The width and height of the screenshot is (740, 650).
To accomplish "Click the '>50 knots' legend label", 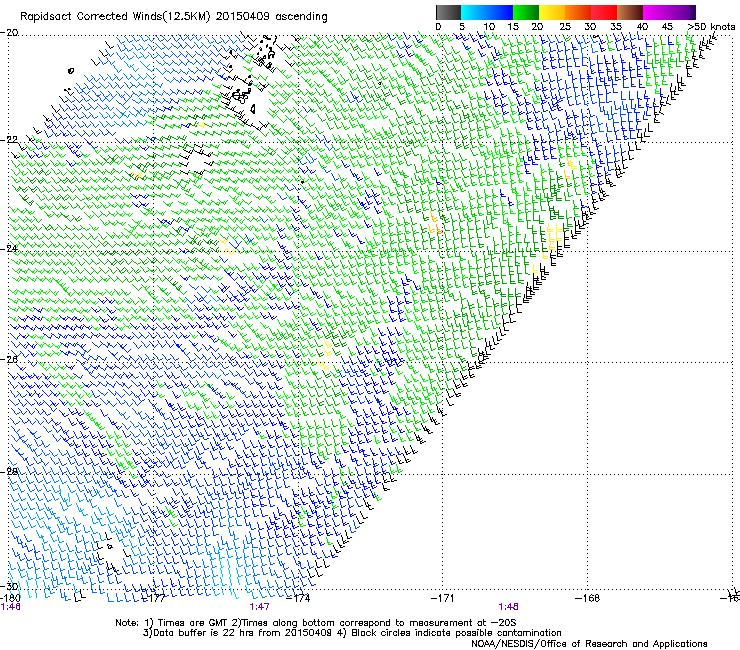I will coord(711,27).
